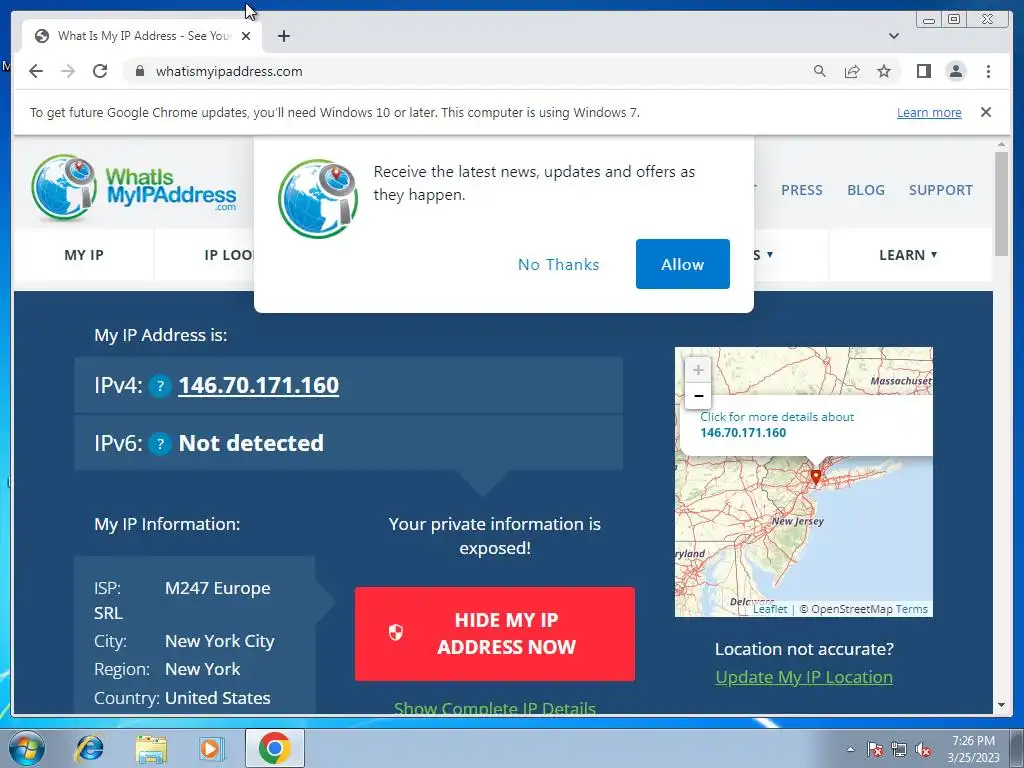The width and height of the screenshot is (1024, 768).
Task: Click the Action Center flag tray icon
Action: pyautogui.click(x=875, y=749)
